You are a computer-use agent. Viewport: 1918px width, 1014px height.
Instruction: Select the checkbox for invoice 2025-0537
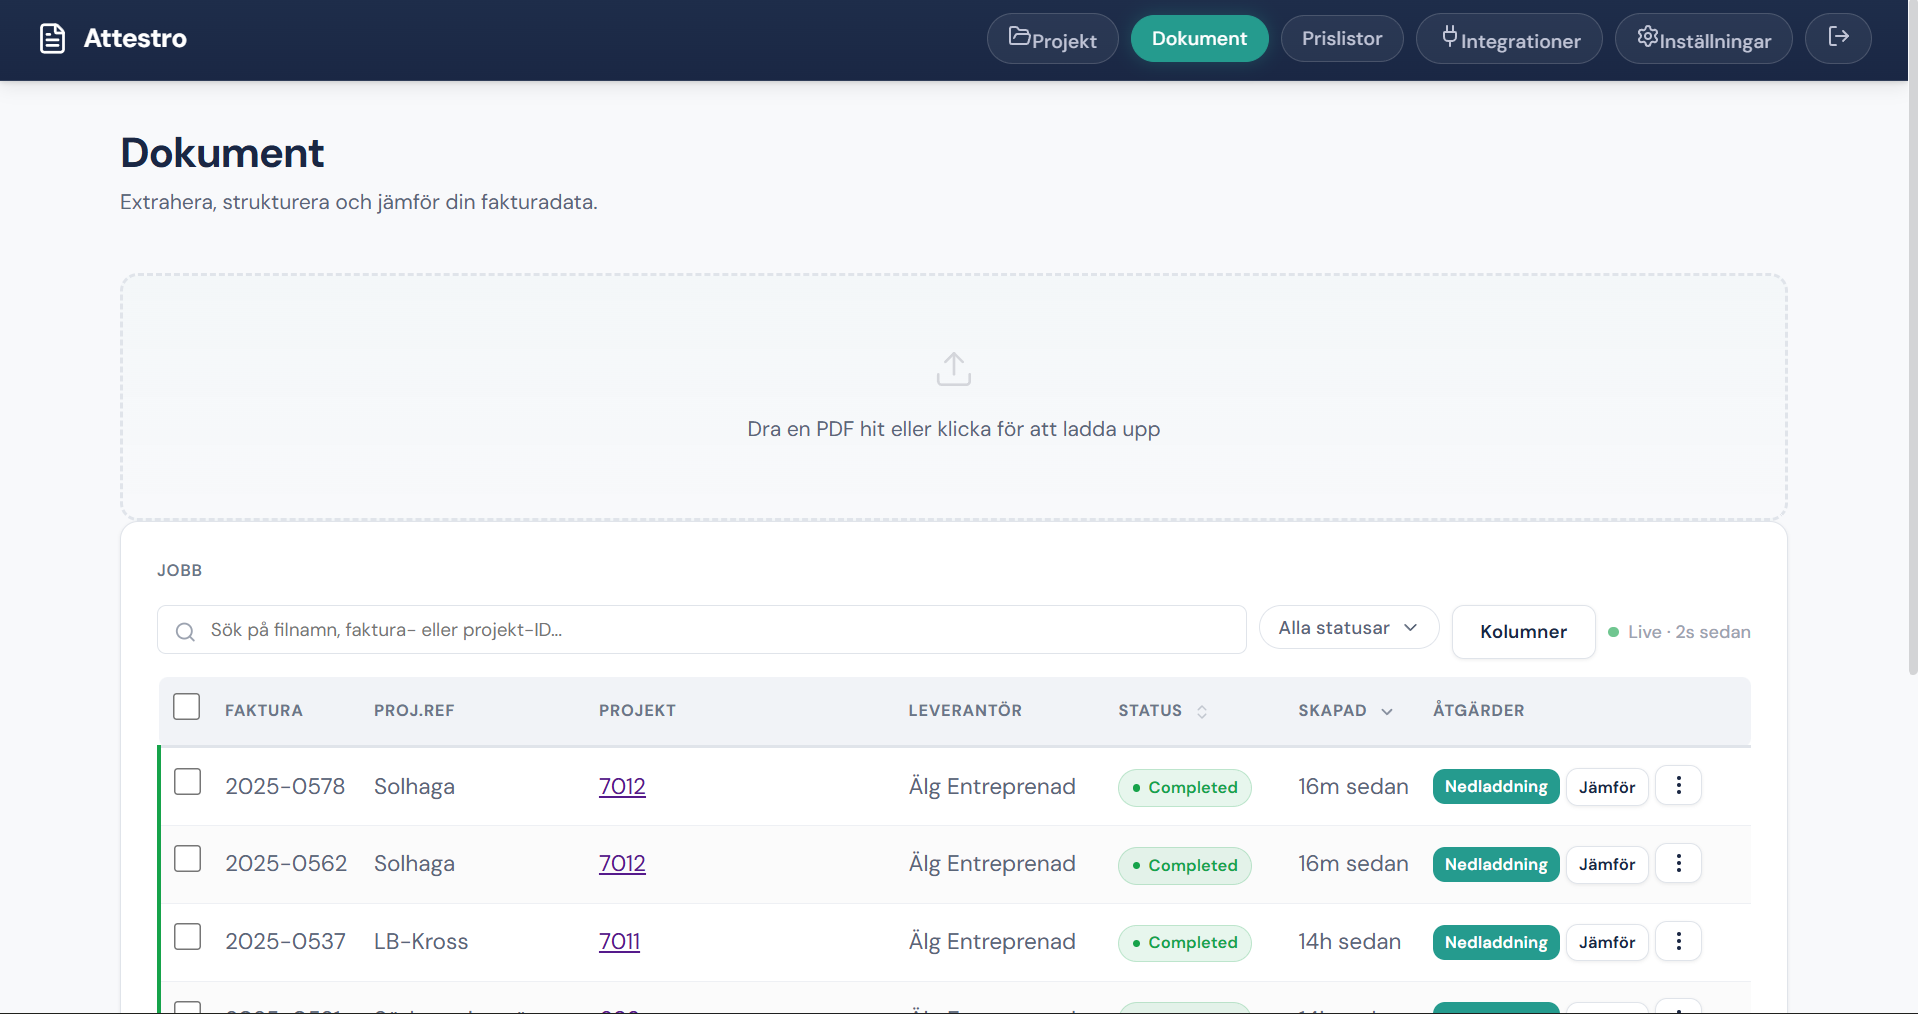[x=188, y=937]
